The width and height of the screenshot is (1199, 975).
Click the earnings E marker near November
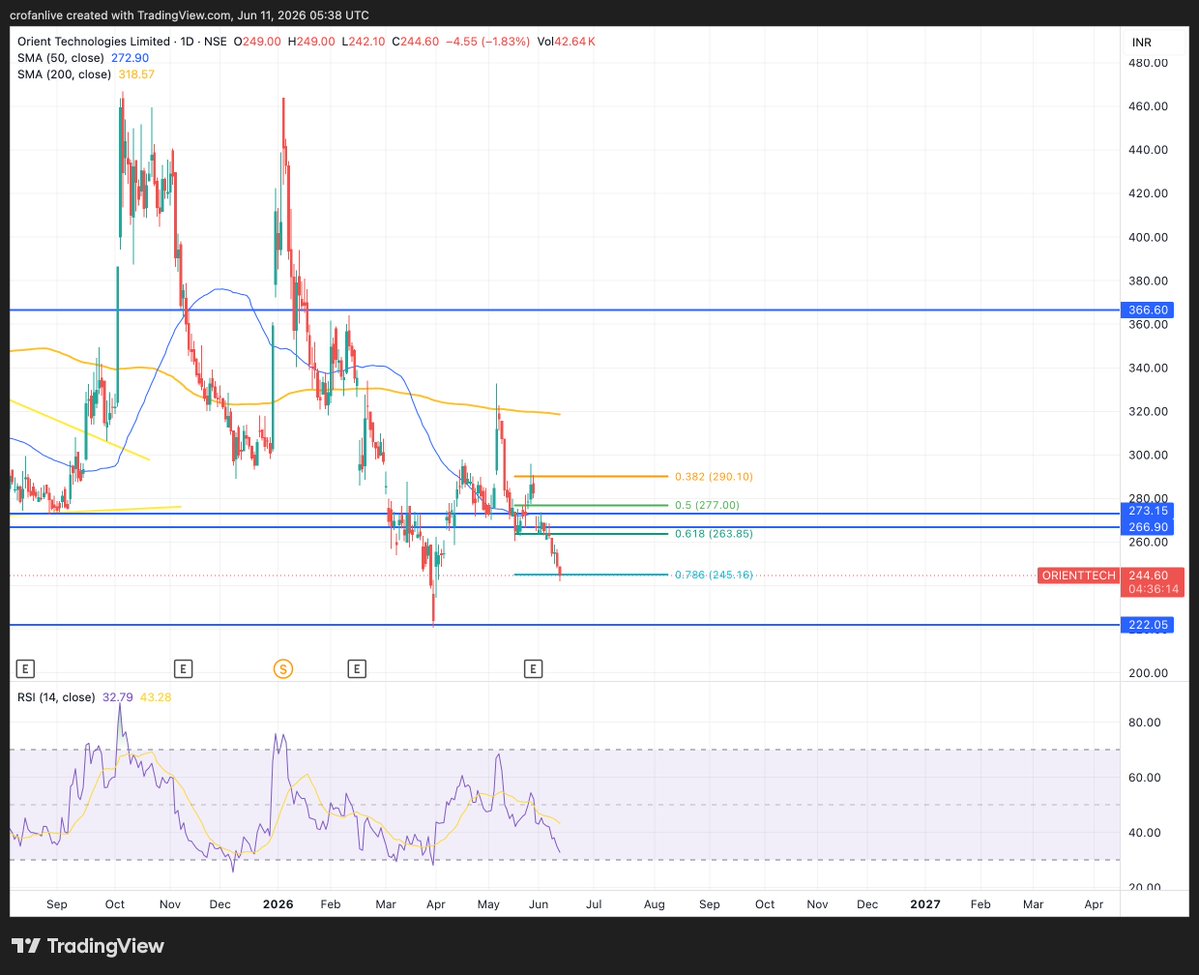(183, 669)
